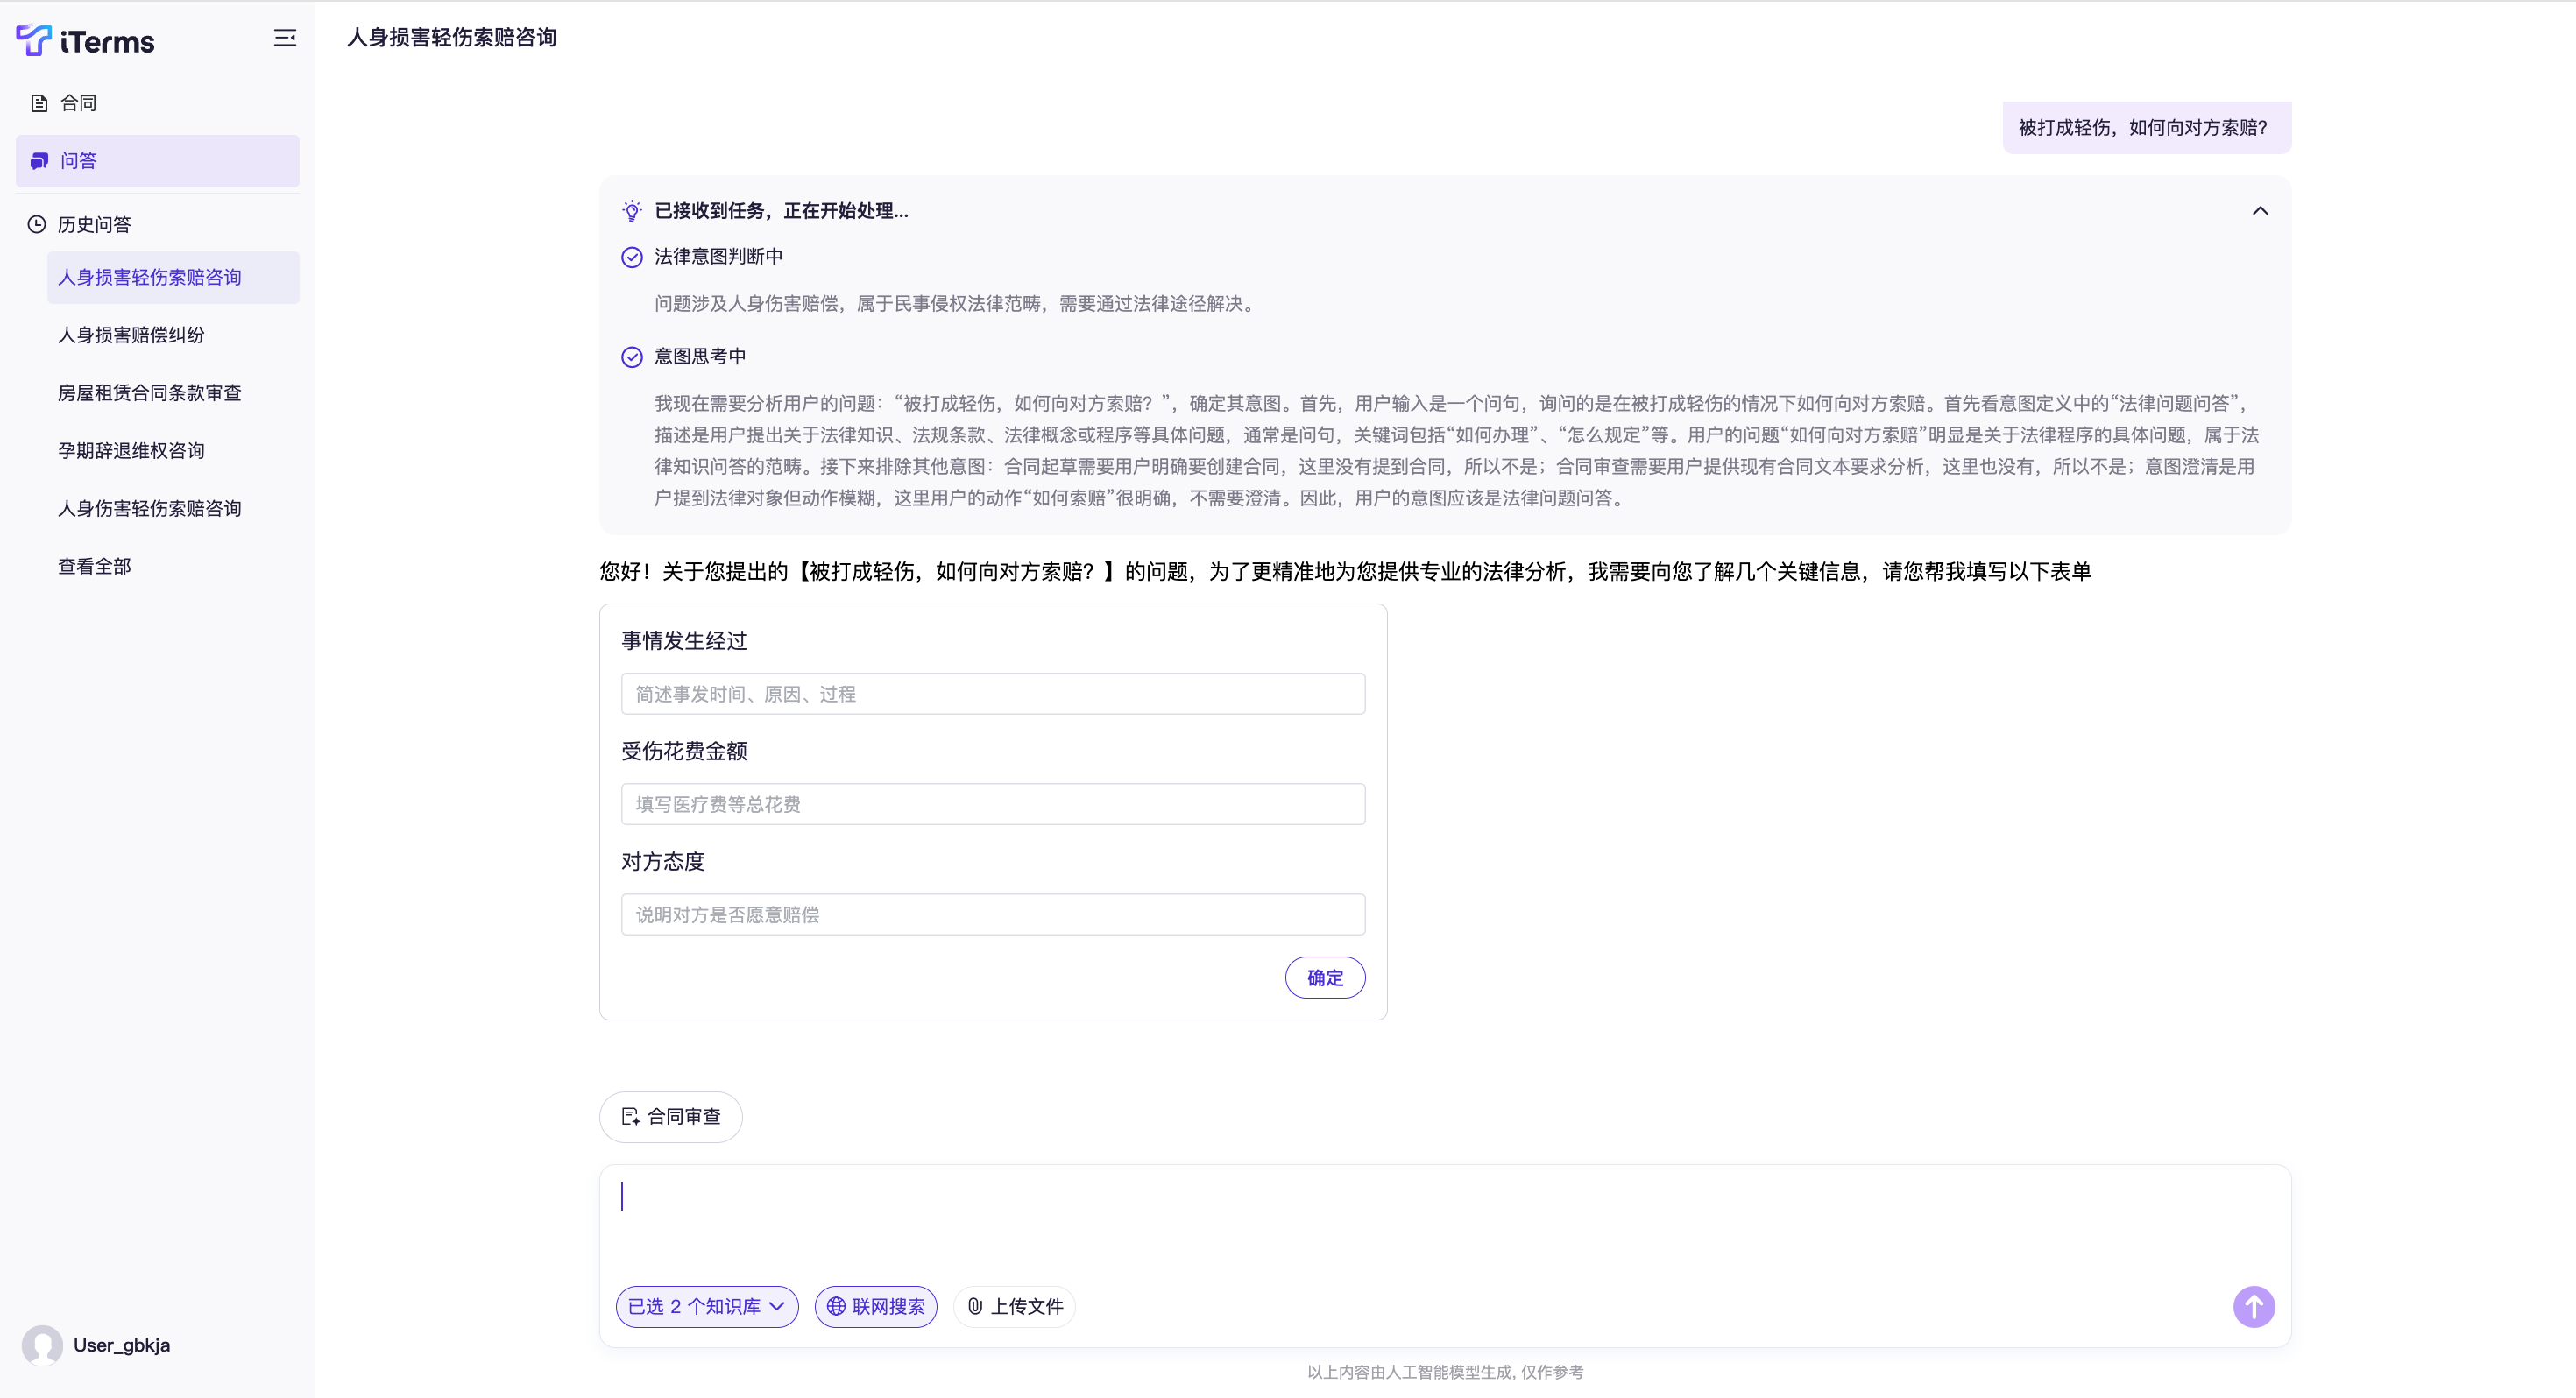Collapse the task processing panel with the chevron
Viewport: 2576px width, 1398px height.
pyautogui.click(x=2259, y=211)
